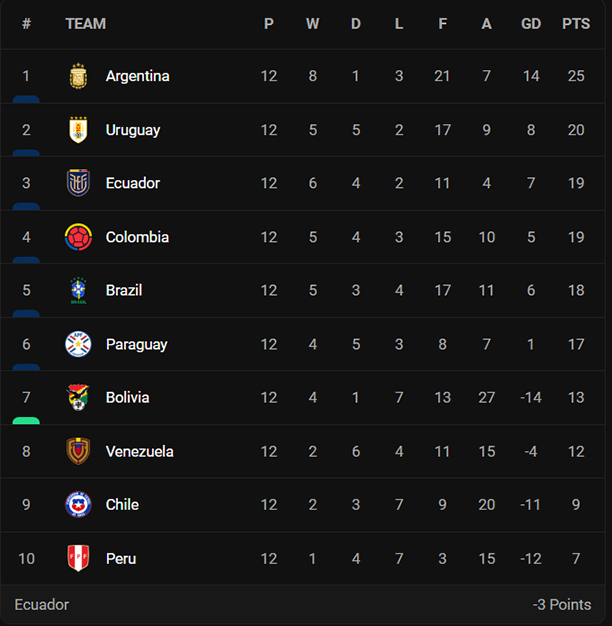Click the Bolivia team crest icon
This screenshot has width=612, height=626.
point(78,397)
